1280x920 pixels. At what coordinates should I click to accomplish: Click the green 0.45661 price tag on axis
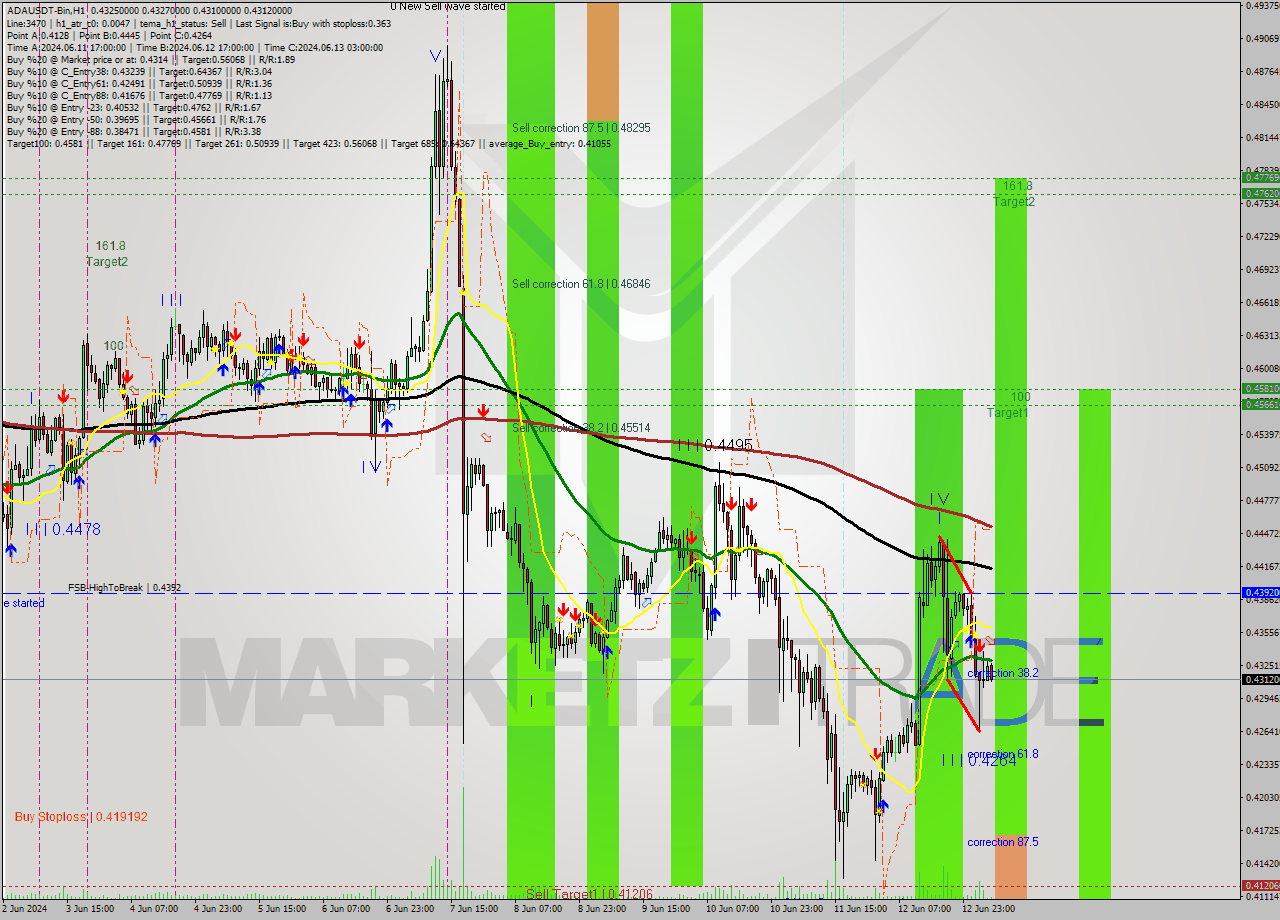1260,404
